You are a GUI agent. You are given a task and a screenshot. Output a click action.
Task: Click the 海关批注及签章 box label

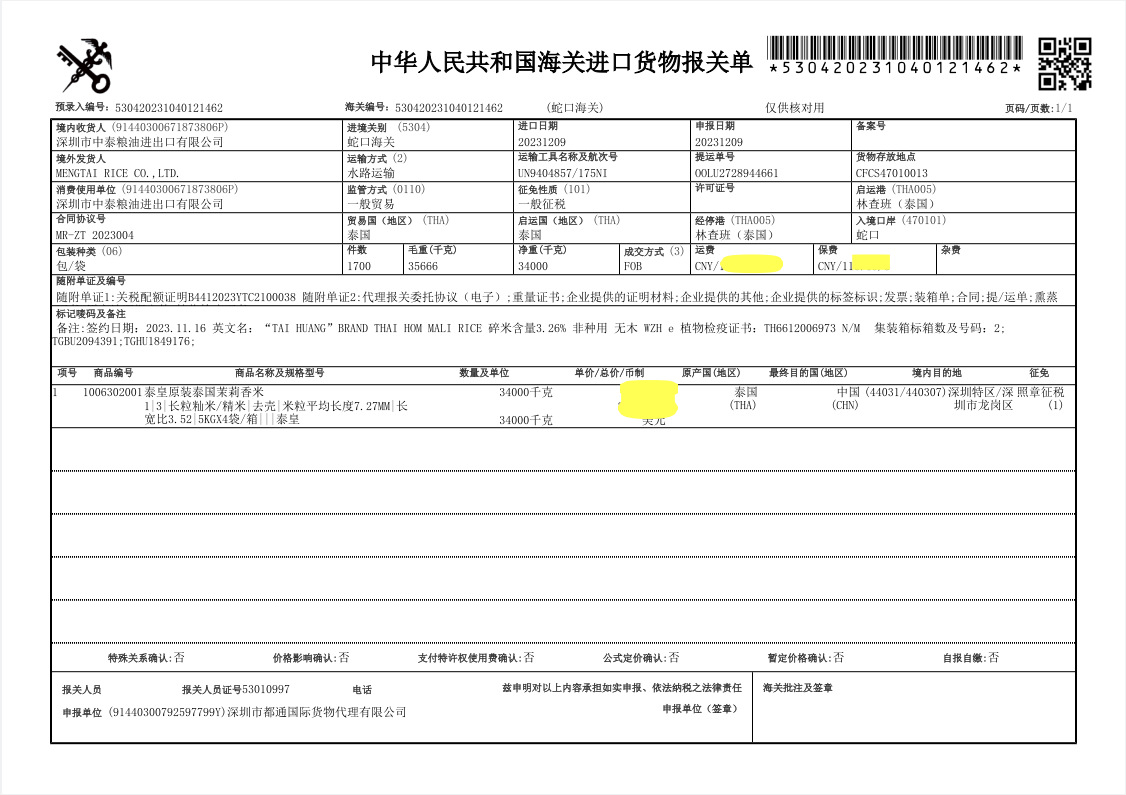(797, 688)
